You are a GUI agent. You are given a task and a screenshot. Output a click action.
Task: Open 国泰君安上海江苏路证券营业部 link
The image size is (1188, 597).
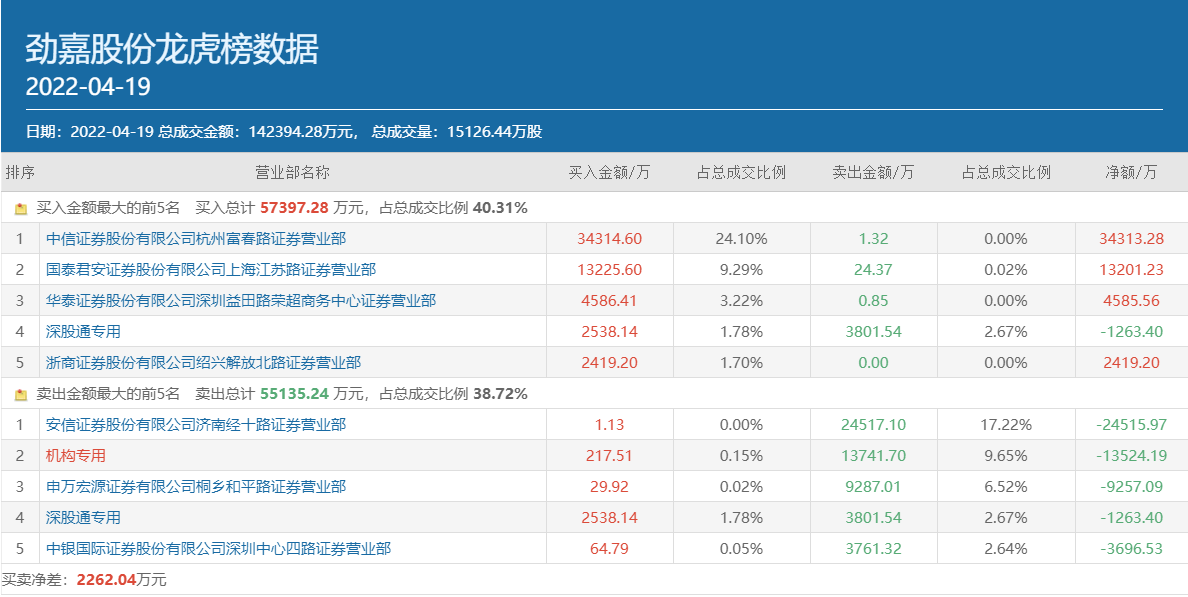click(x=211, y=270)
